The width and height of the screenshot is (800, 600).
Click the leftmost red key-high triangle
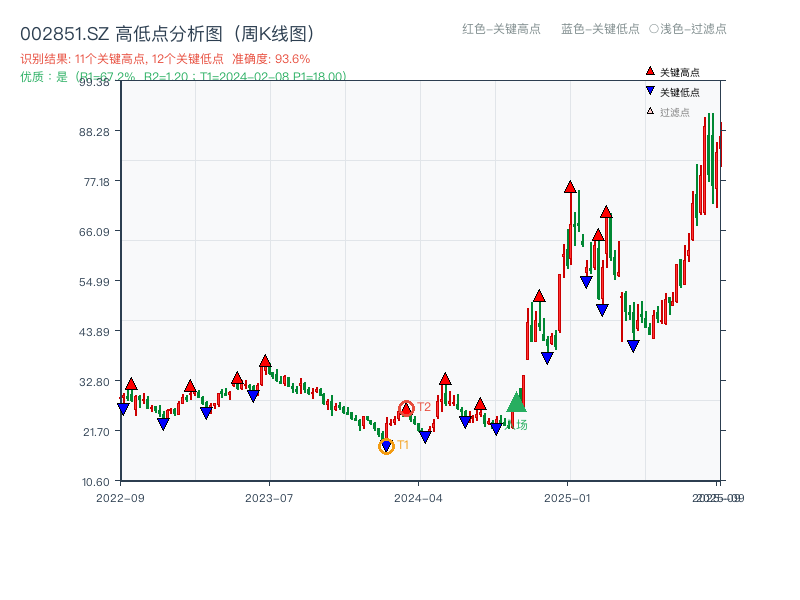(x=131, y=384)
